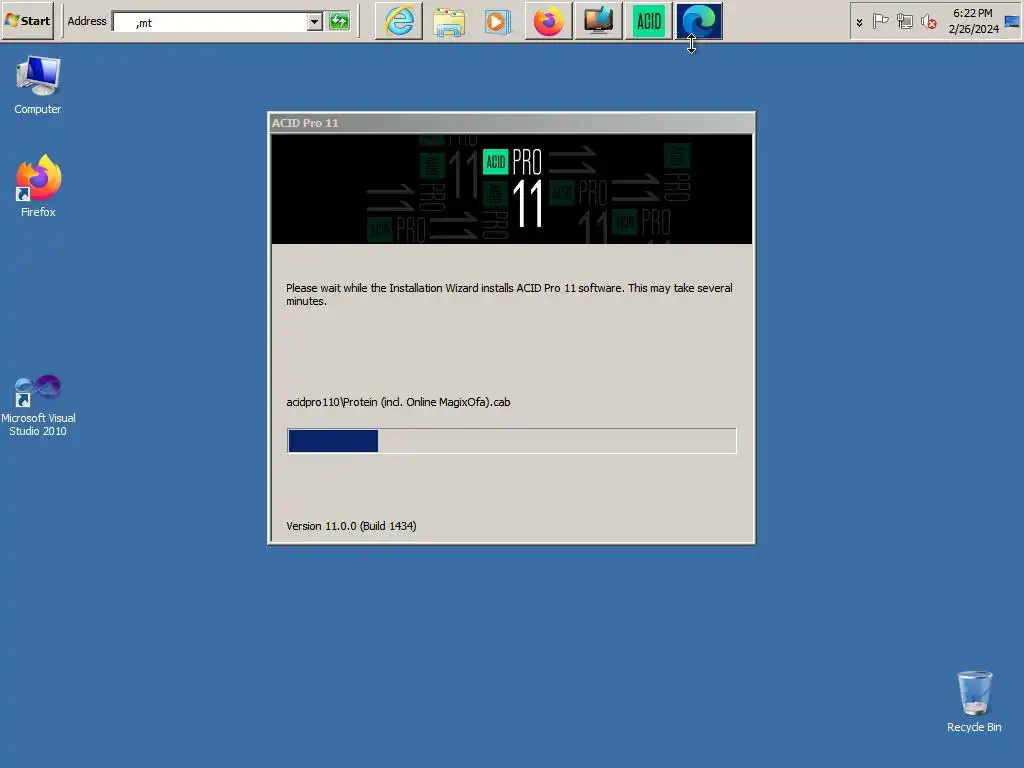Open the clock showing 6:22 PM

click(973, 21)
